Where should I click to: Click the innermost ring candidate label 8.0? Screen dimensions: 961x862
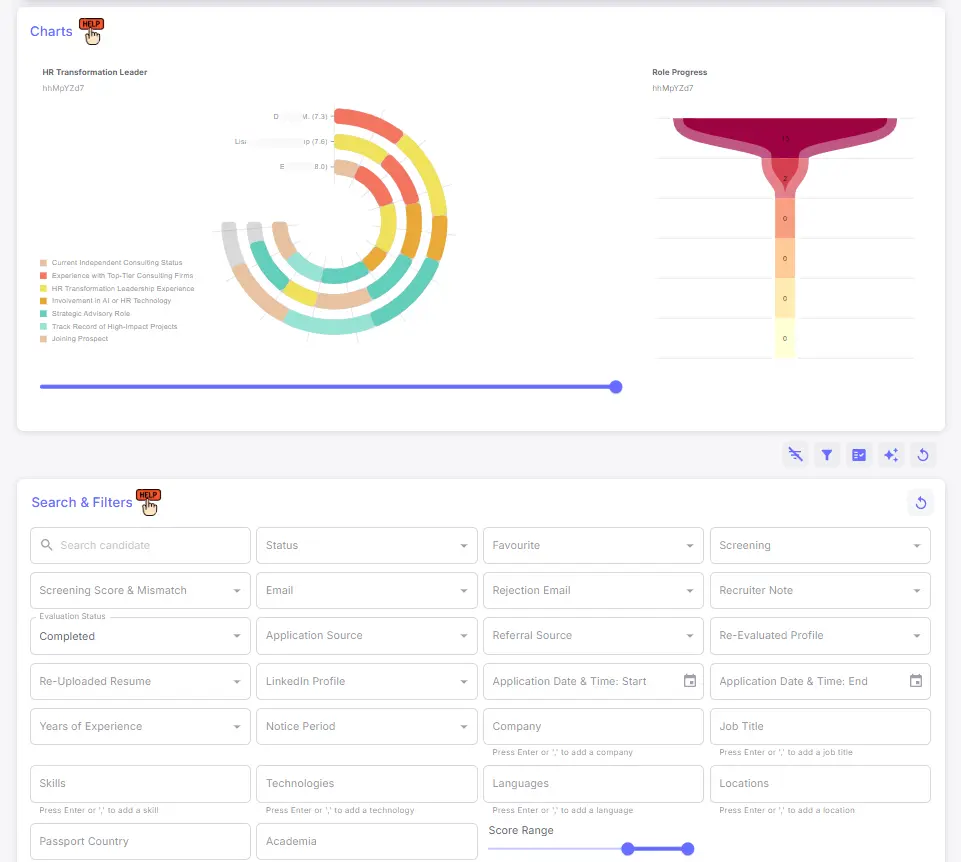(x=303, y=167)
